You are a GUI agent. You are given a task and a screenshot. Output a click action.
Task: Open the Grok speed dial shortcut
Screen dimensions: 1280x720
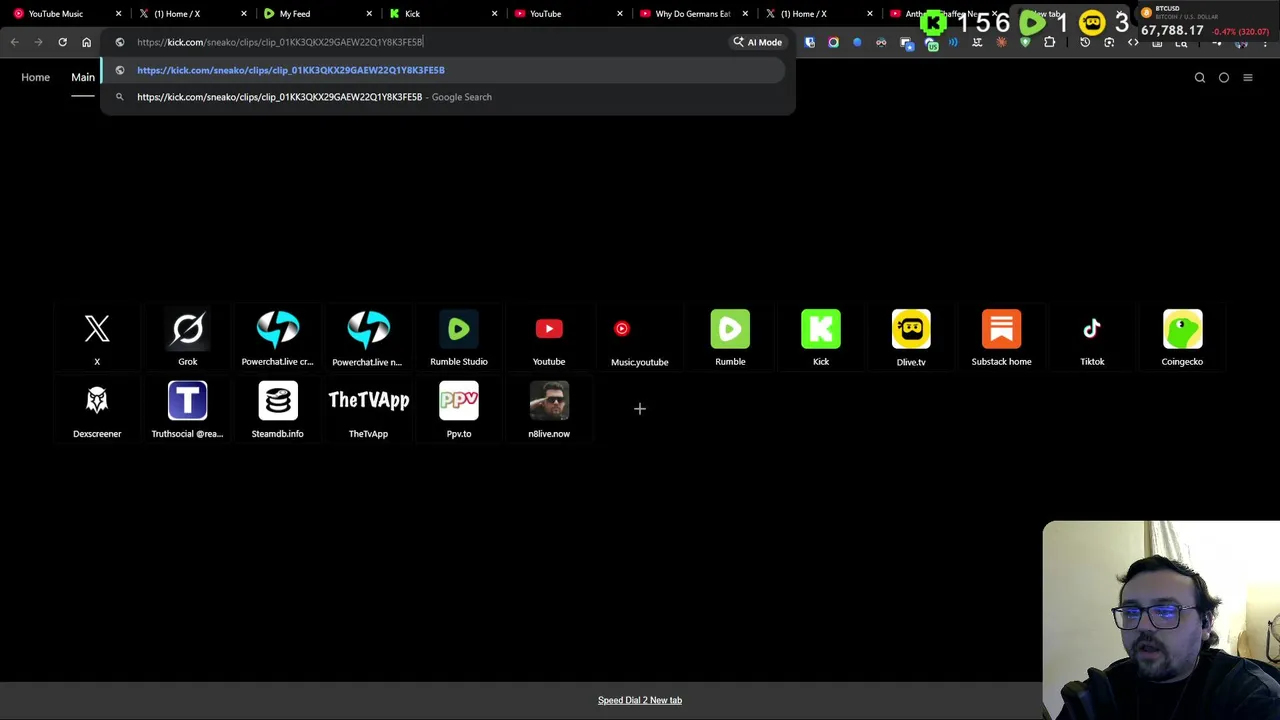187,338
